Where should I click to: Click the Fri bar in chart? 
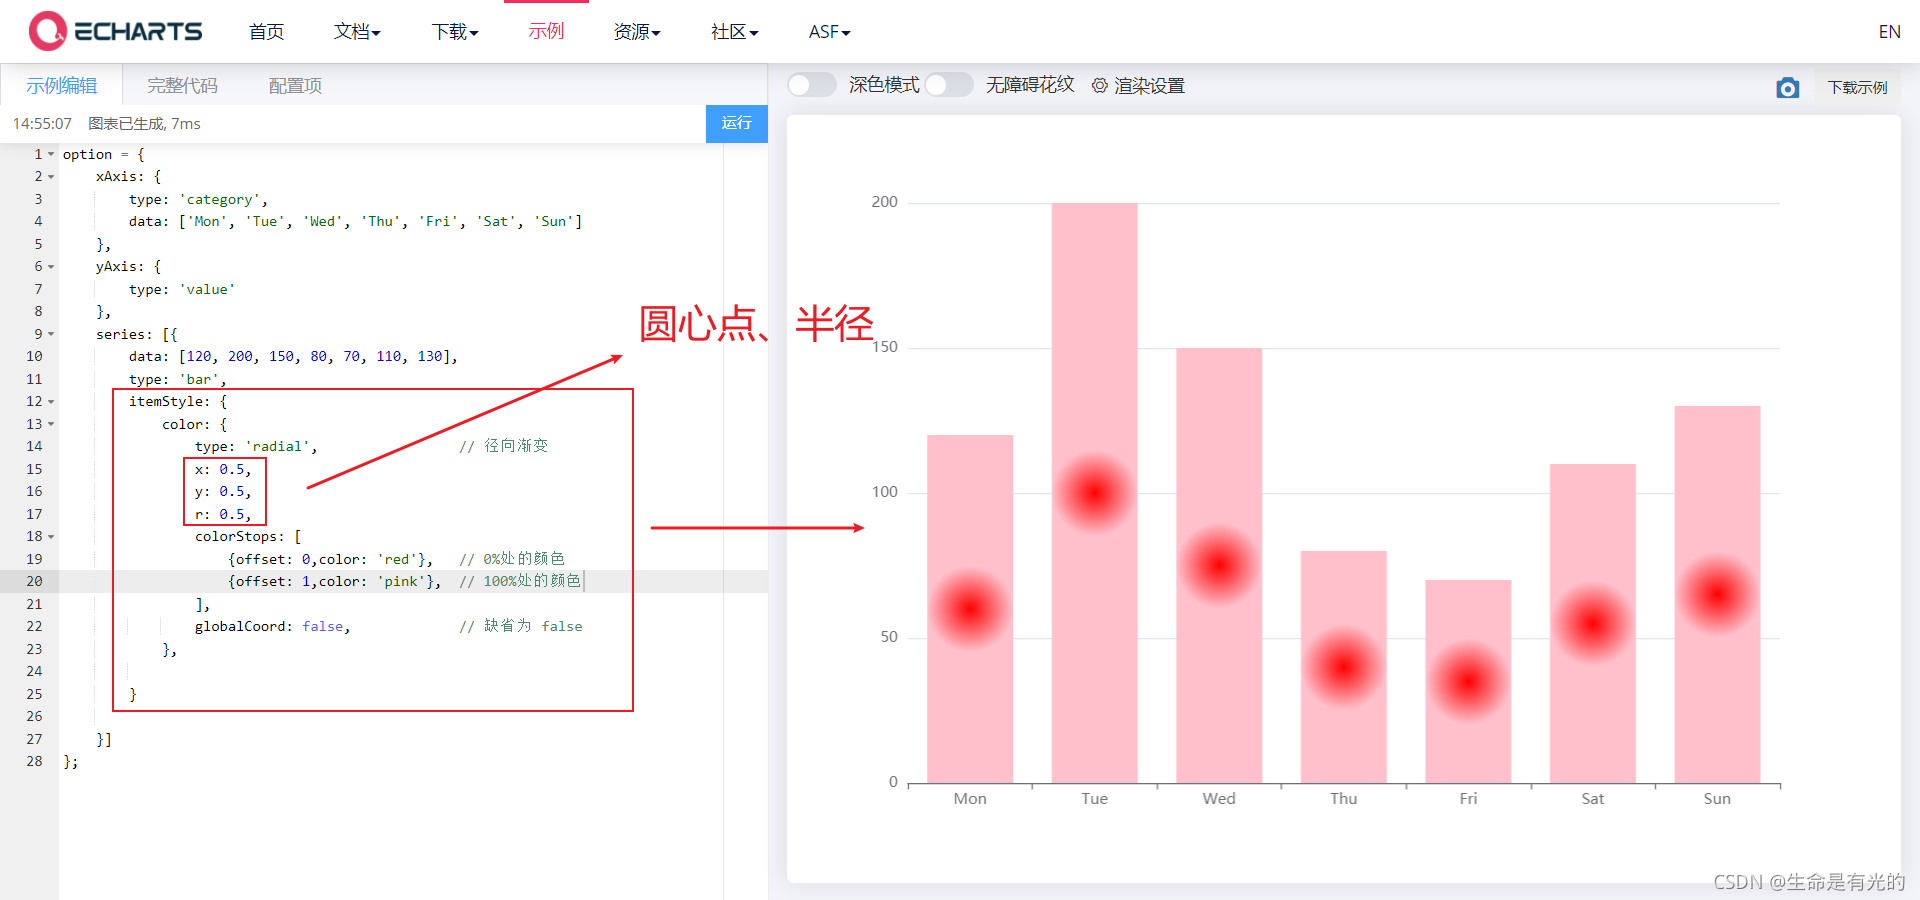click(x=1468, y=681)
